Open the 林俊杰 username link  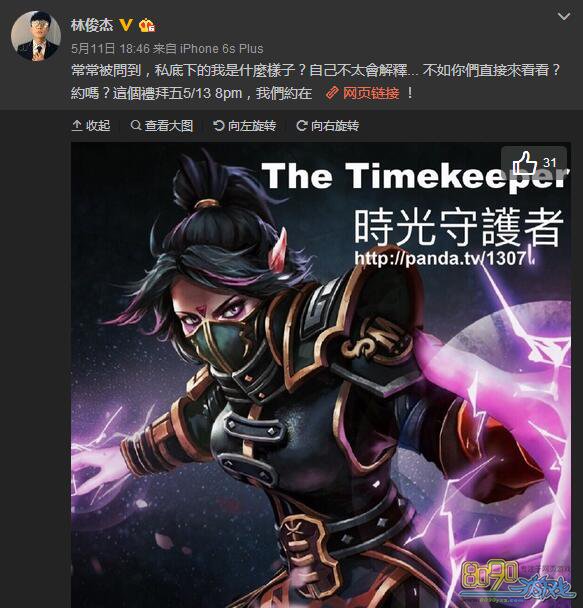92,25
